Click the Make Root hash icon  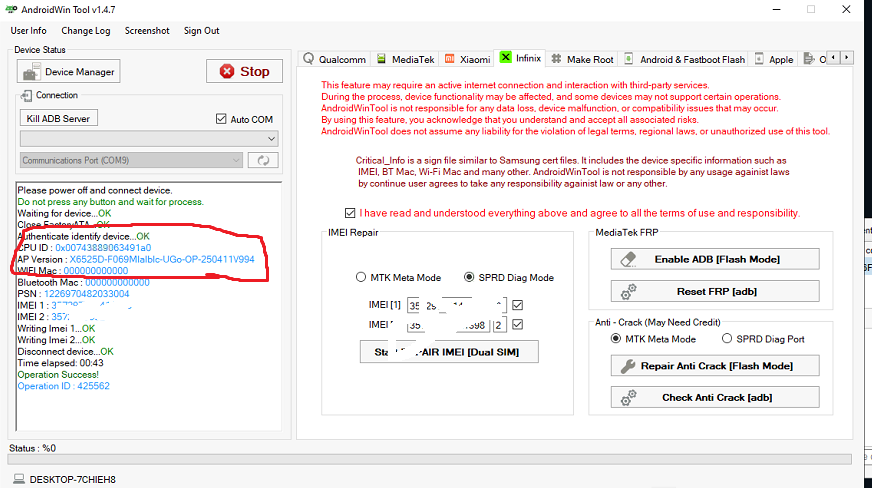pyautogui.click(x=556, y=58)
